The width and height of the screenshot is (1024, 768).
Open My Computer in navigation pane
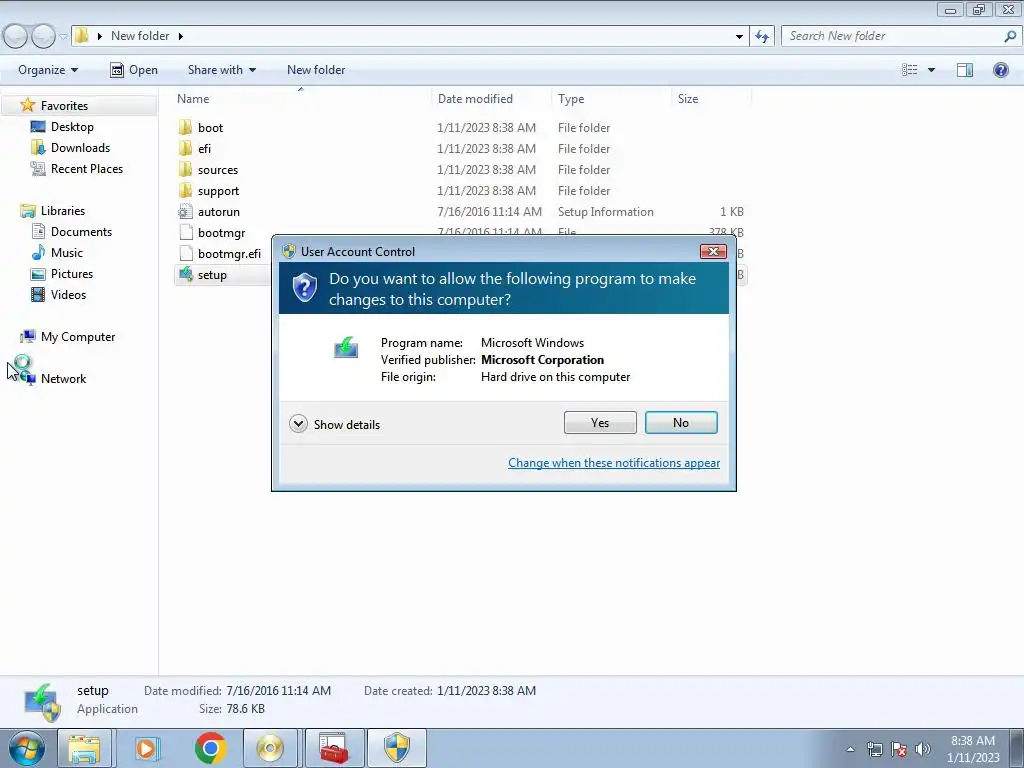(x=78, y=337)
